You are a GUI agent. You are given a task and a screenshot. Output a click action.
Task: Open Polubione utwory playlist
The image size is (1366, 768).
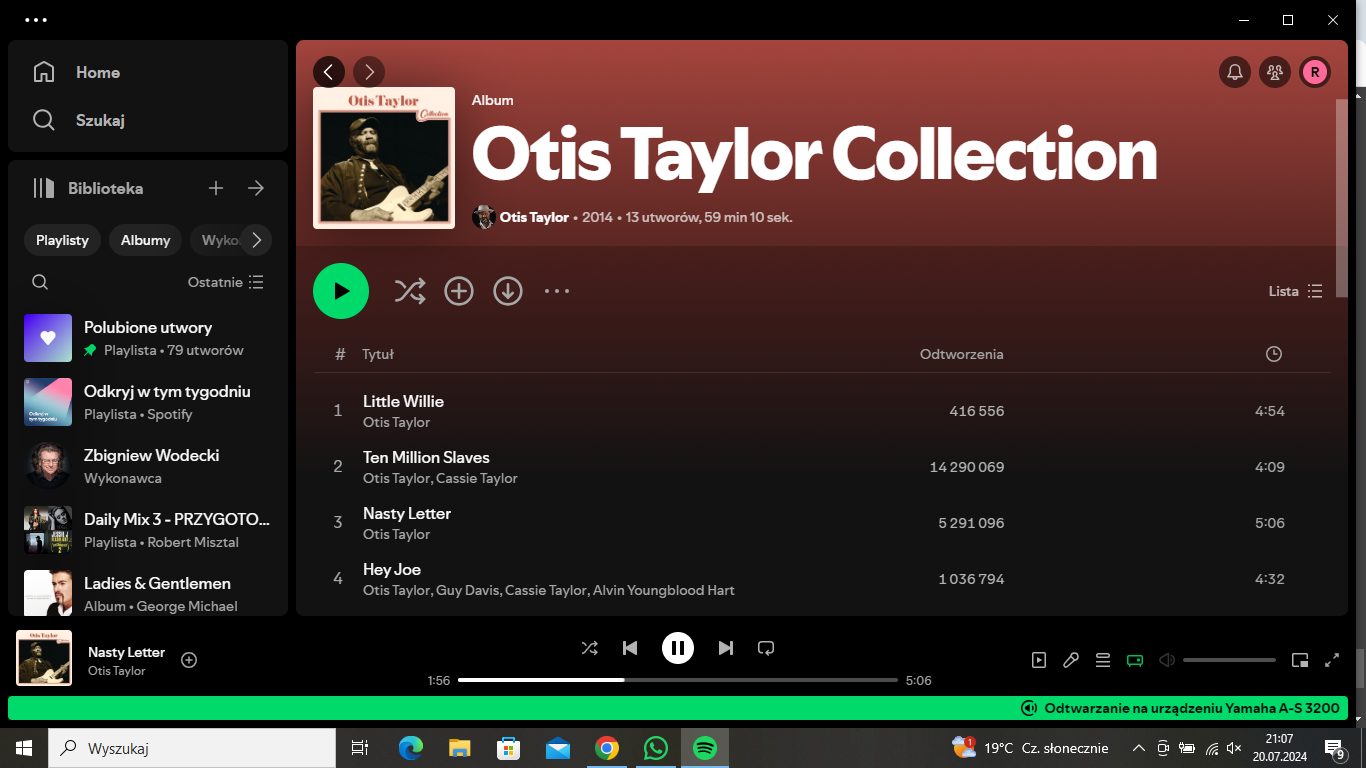(148, 338)
